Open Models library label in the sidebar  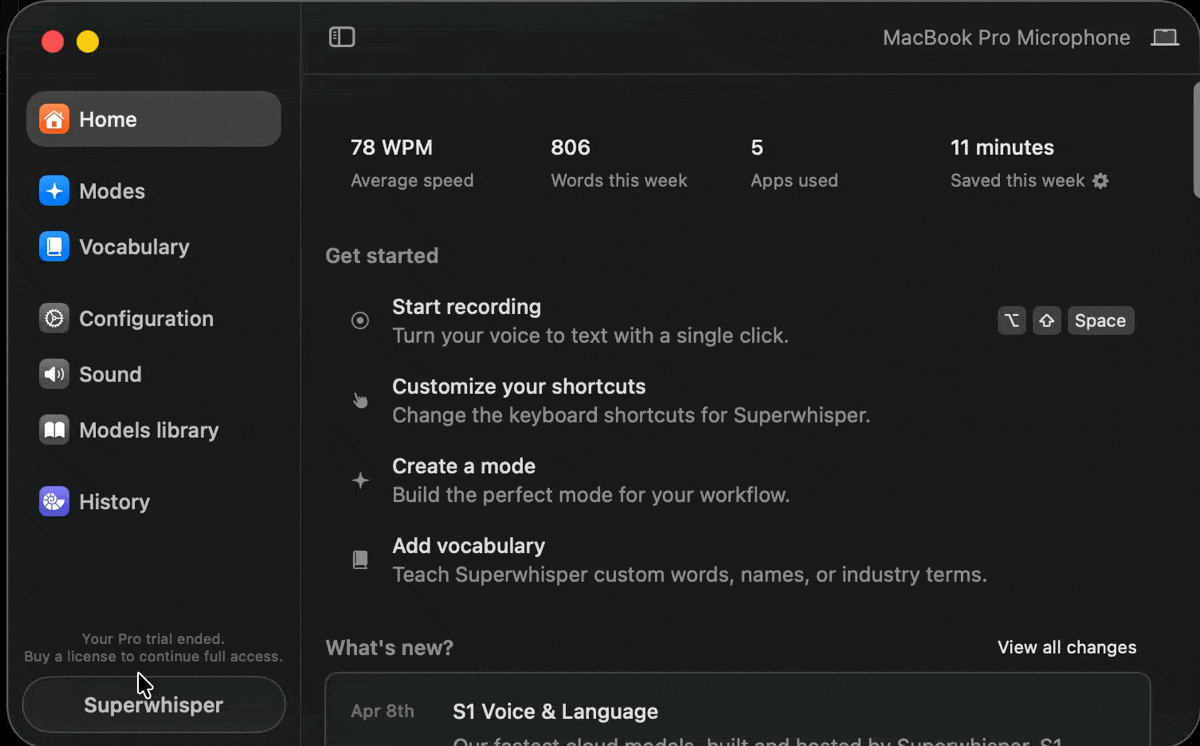click(x=149, y=430)
